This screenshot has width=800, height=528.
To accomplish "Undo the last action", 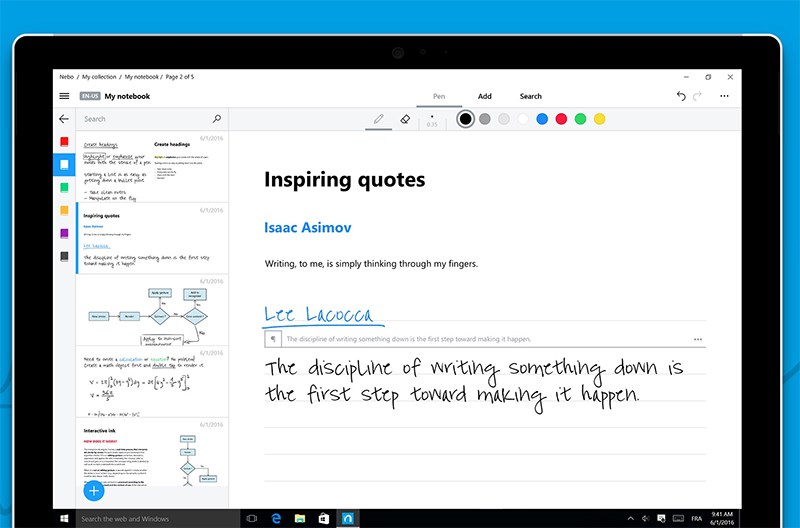I will tap(681, 96).
